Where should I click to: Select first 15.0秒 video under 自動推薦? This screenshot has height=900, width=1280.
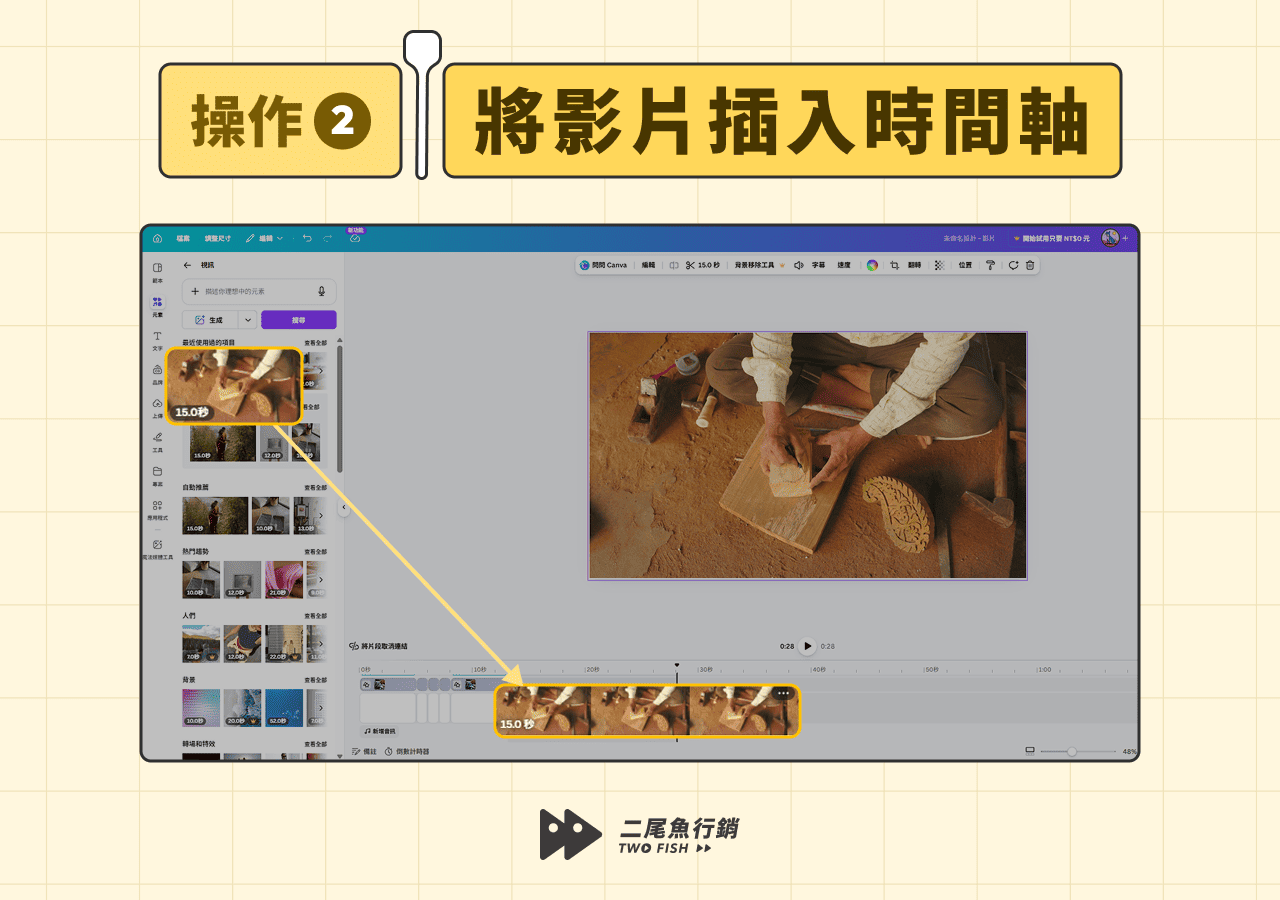215,516
